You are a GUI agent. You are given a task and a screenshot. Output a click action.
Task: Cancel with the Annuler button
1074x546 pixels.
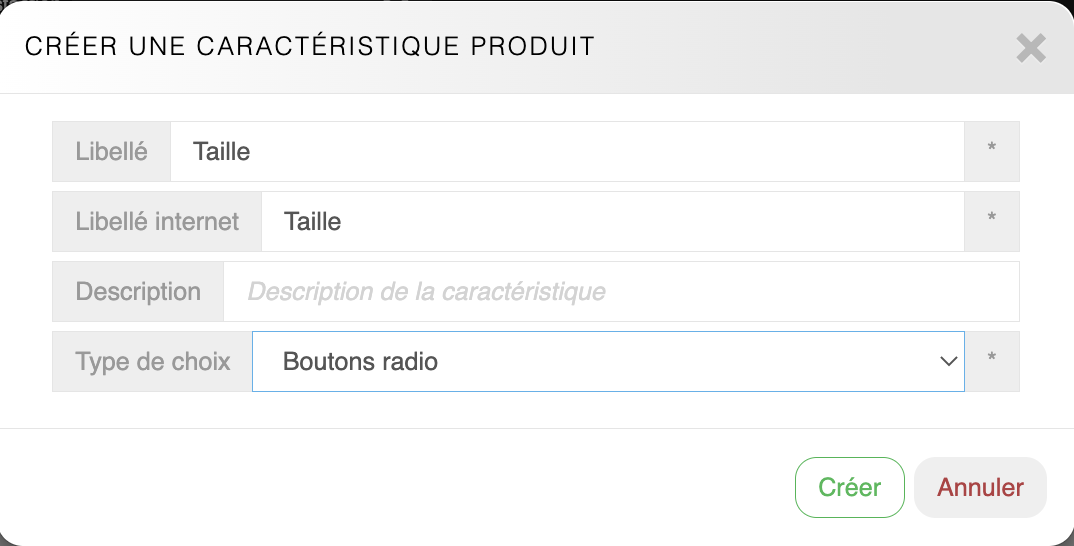pos(980,488)
